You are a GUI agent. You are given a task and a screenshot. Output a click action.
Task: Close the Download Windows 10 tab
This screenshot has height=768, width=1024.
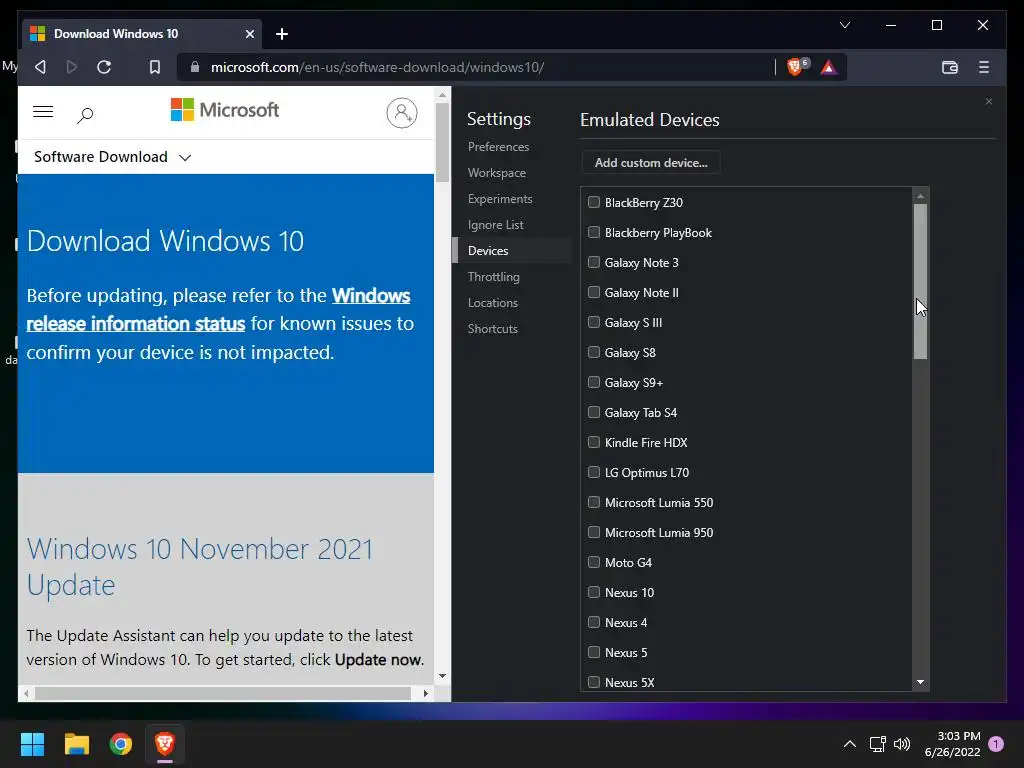coord(249,34)
